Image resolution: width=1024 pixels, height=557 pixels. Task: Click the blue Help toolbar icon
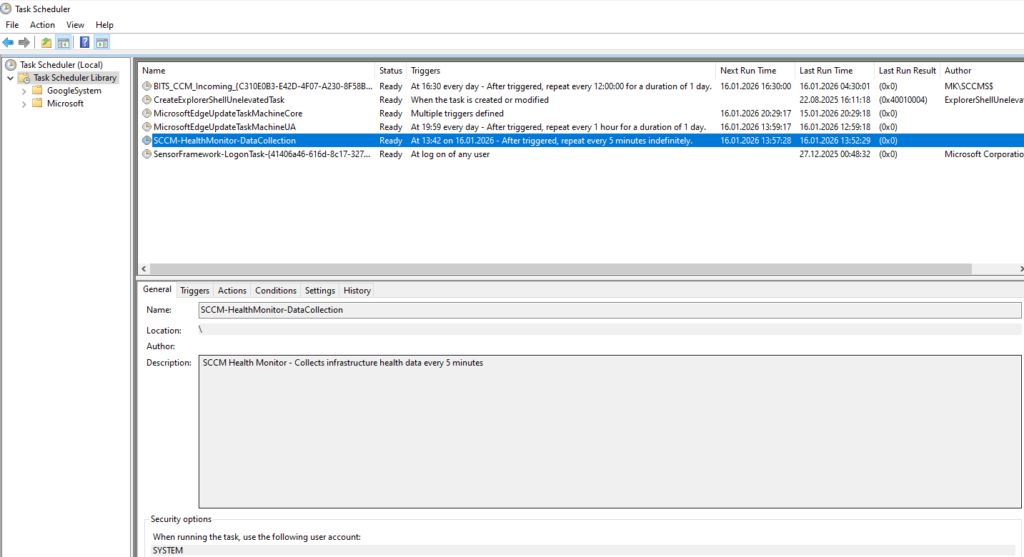pyautogui.click(x=84, y=42)
